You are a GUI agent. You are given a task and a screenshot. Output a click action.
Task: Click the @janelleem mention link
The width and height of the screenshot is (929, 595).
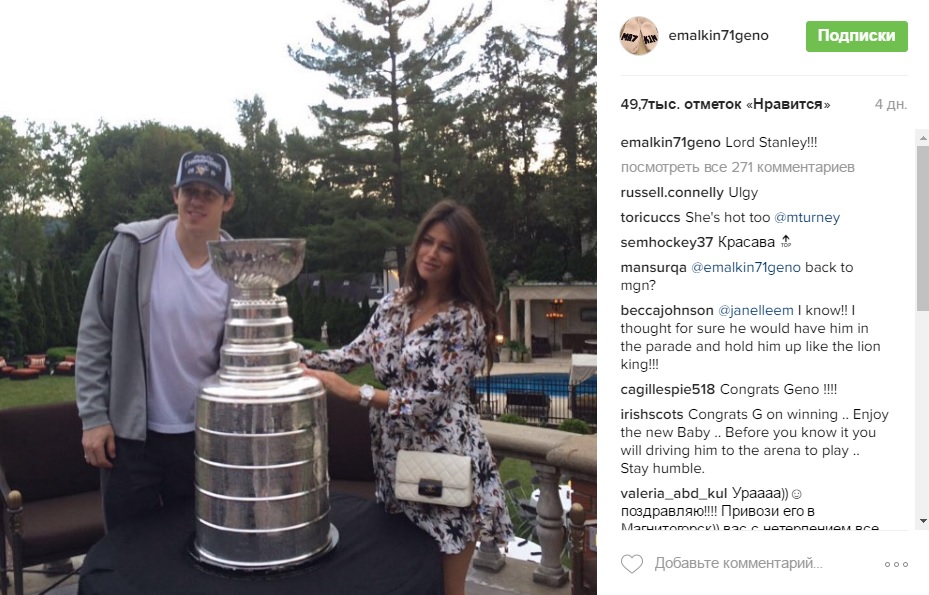(755, 311)
